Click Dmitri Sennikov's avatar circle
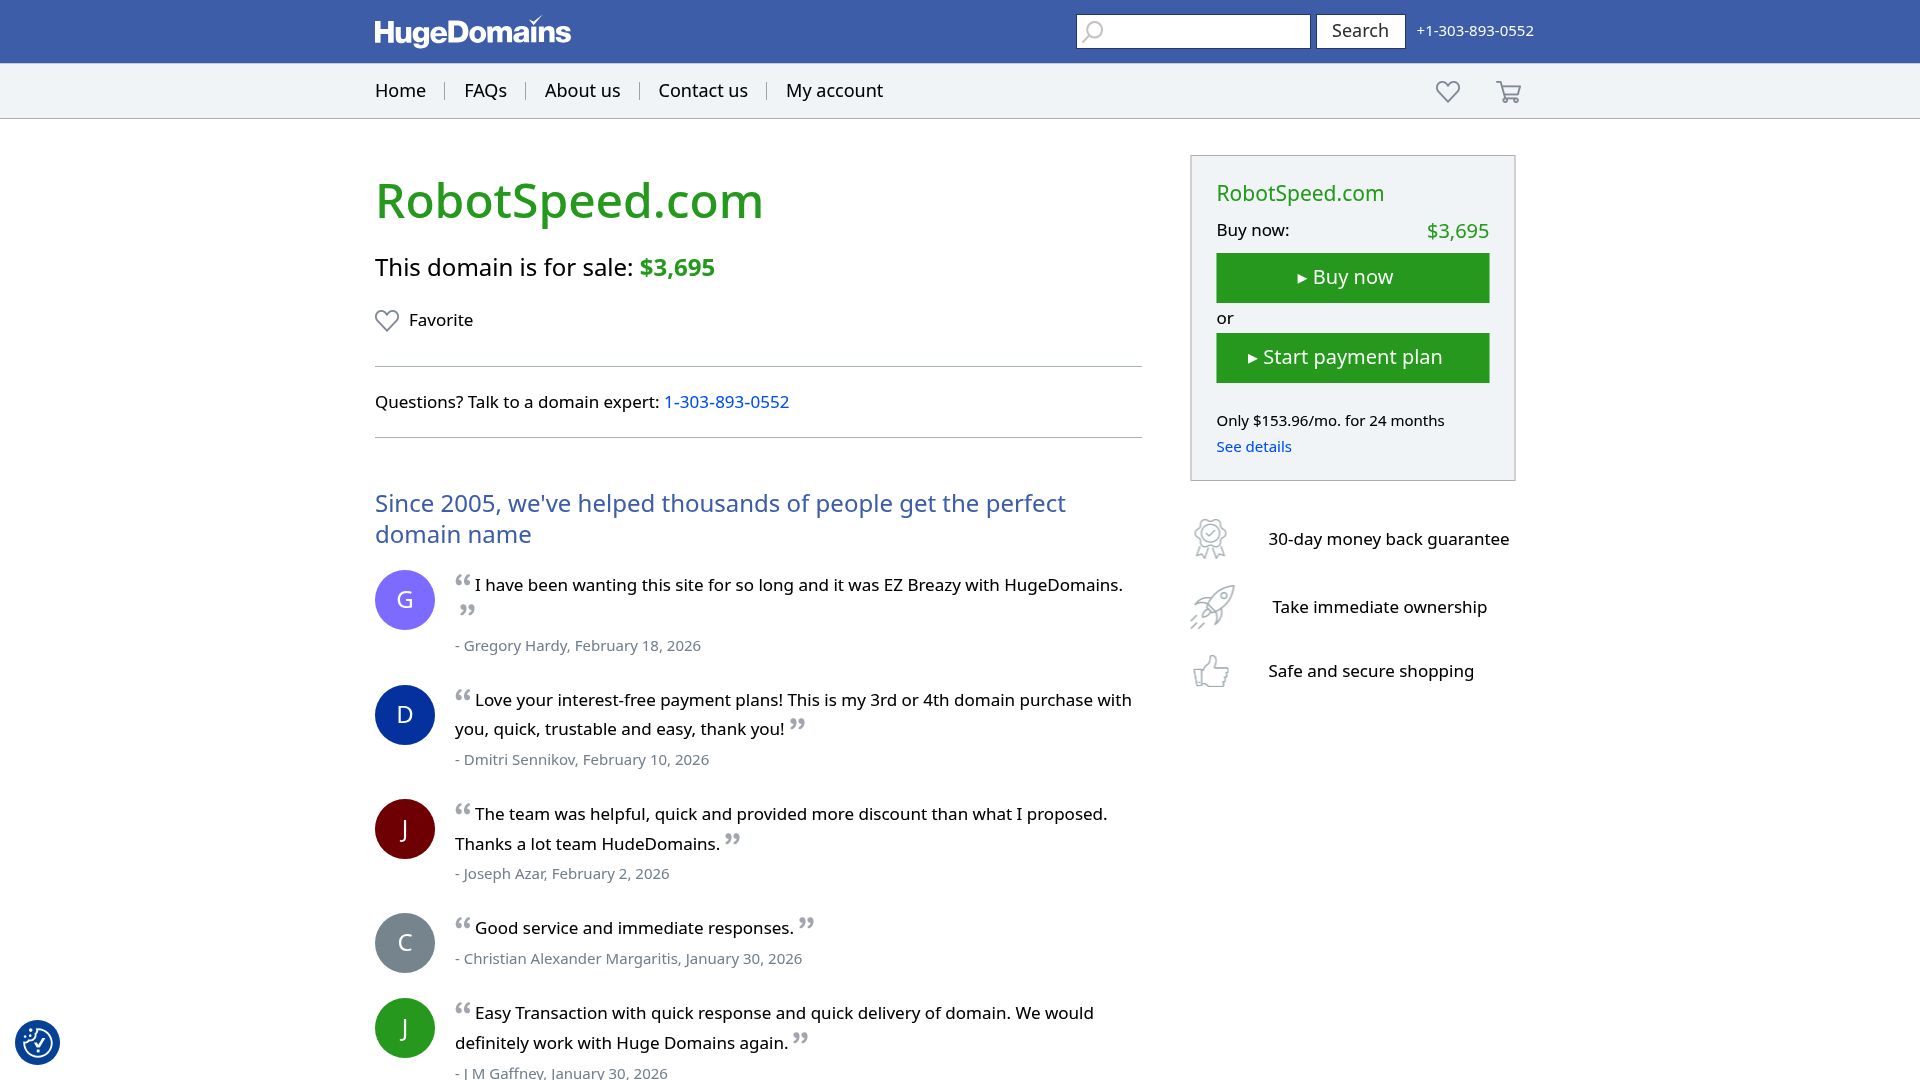This screenshot has width=1920, height=1080. point(404,714)
